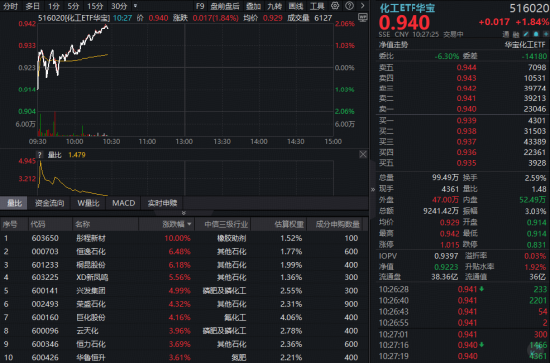This screenshot has width=550, height=363.
Task: Collapse constituent list with double chevron
Action: (x=183, y=213)
